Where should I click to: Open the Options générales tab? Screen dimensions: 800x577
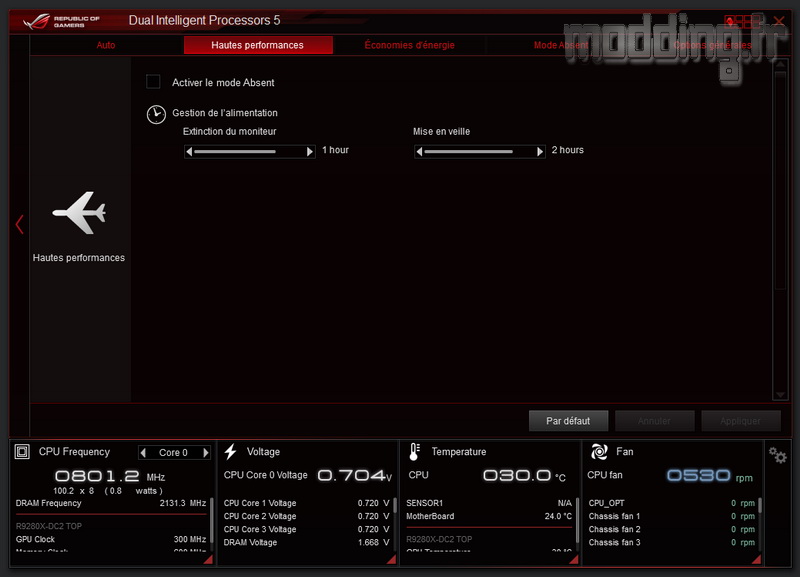[712, 45]
